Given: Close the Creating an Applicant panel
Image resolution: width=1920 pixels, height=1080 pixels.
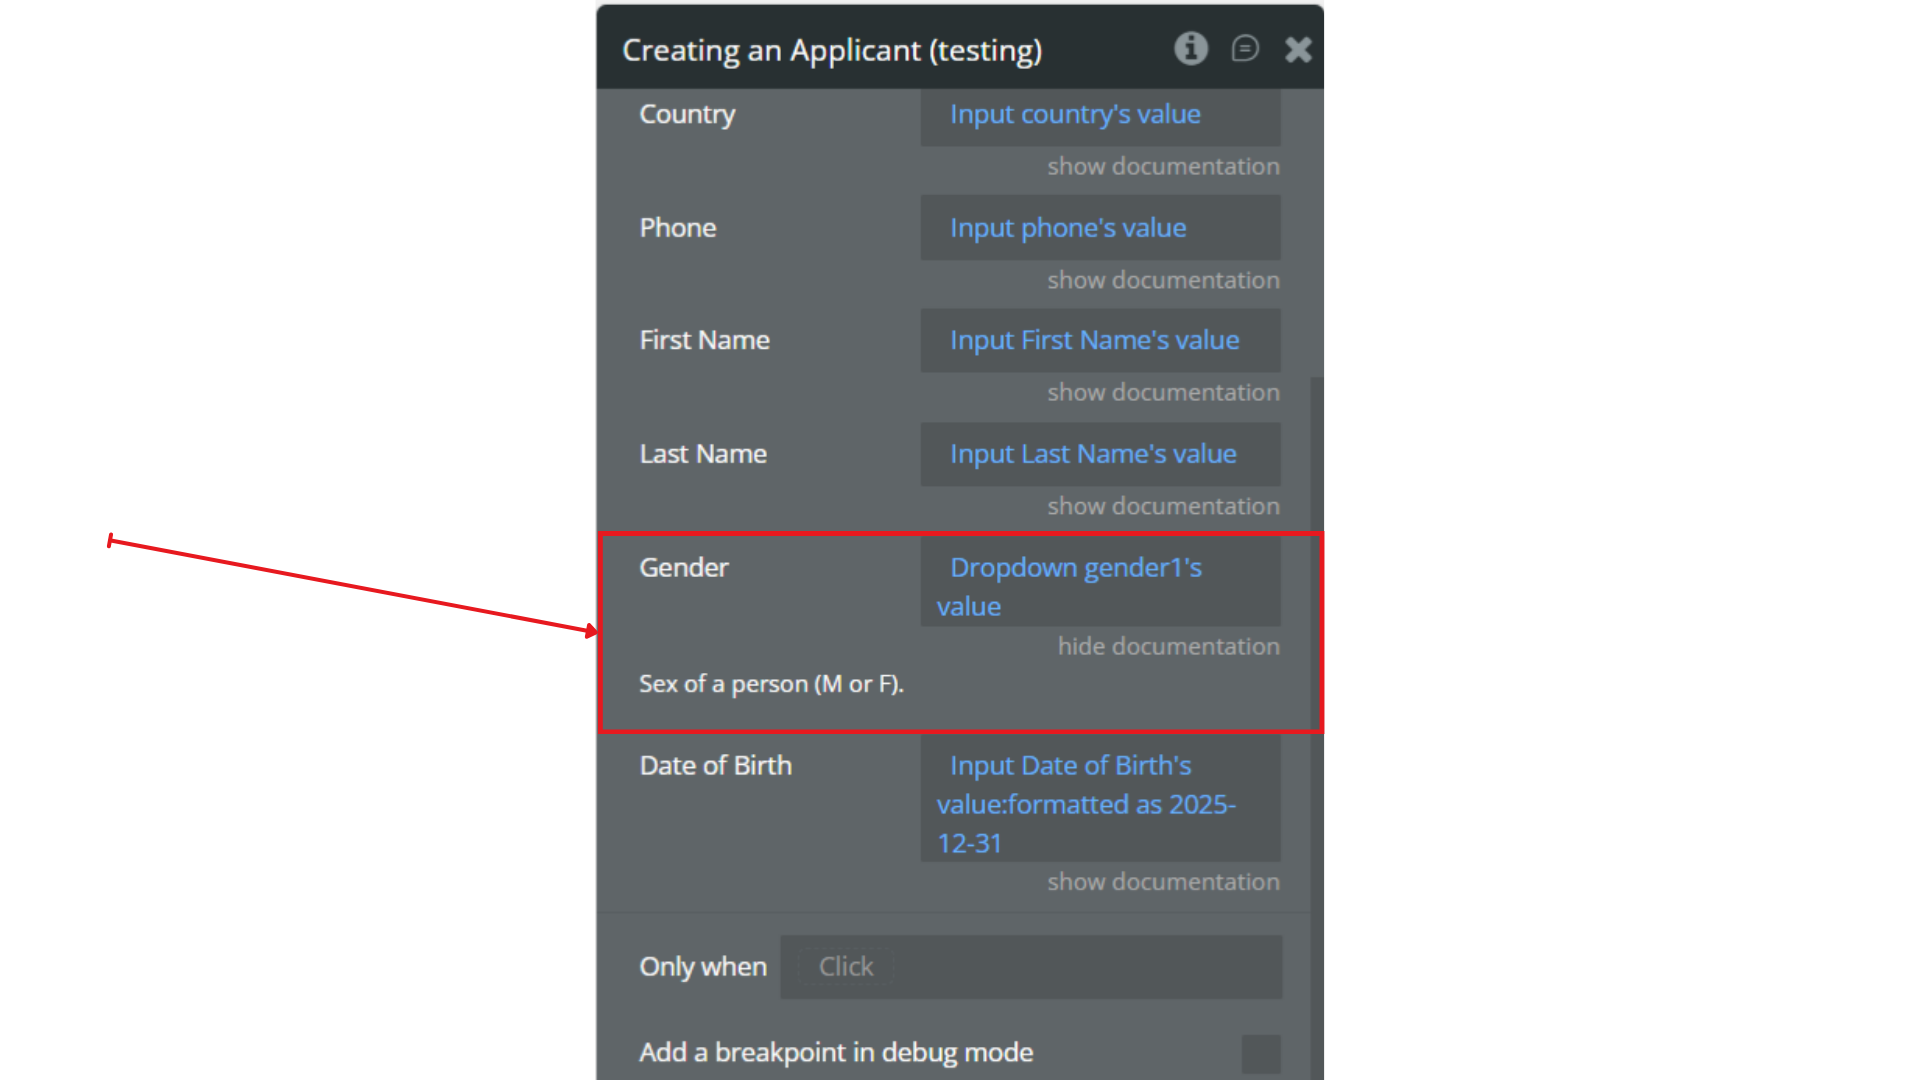Looking at the screenshot, I should (x=1298, y=49).
